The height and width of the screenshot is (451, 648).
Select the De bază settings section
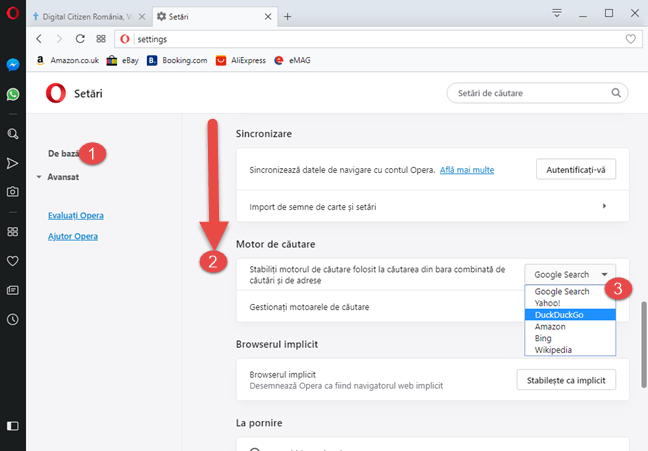64,154
